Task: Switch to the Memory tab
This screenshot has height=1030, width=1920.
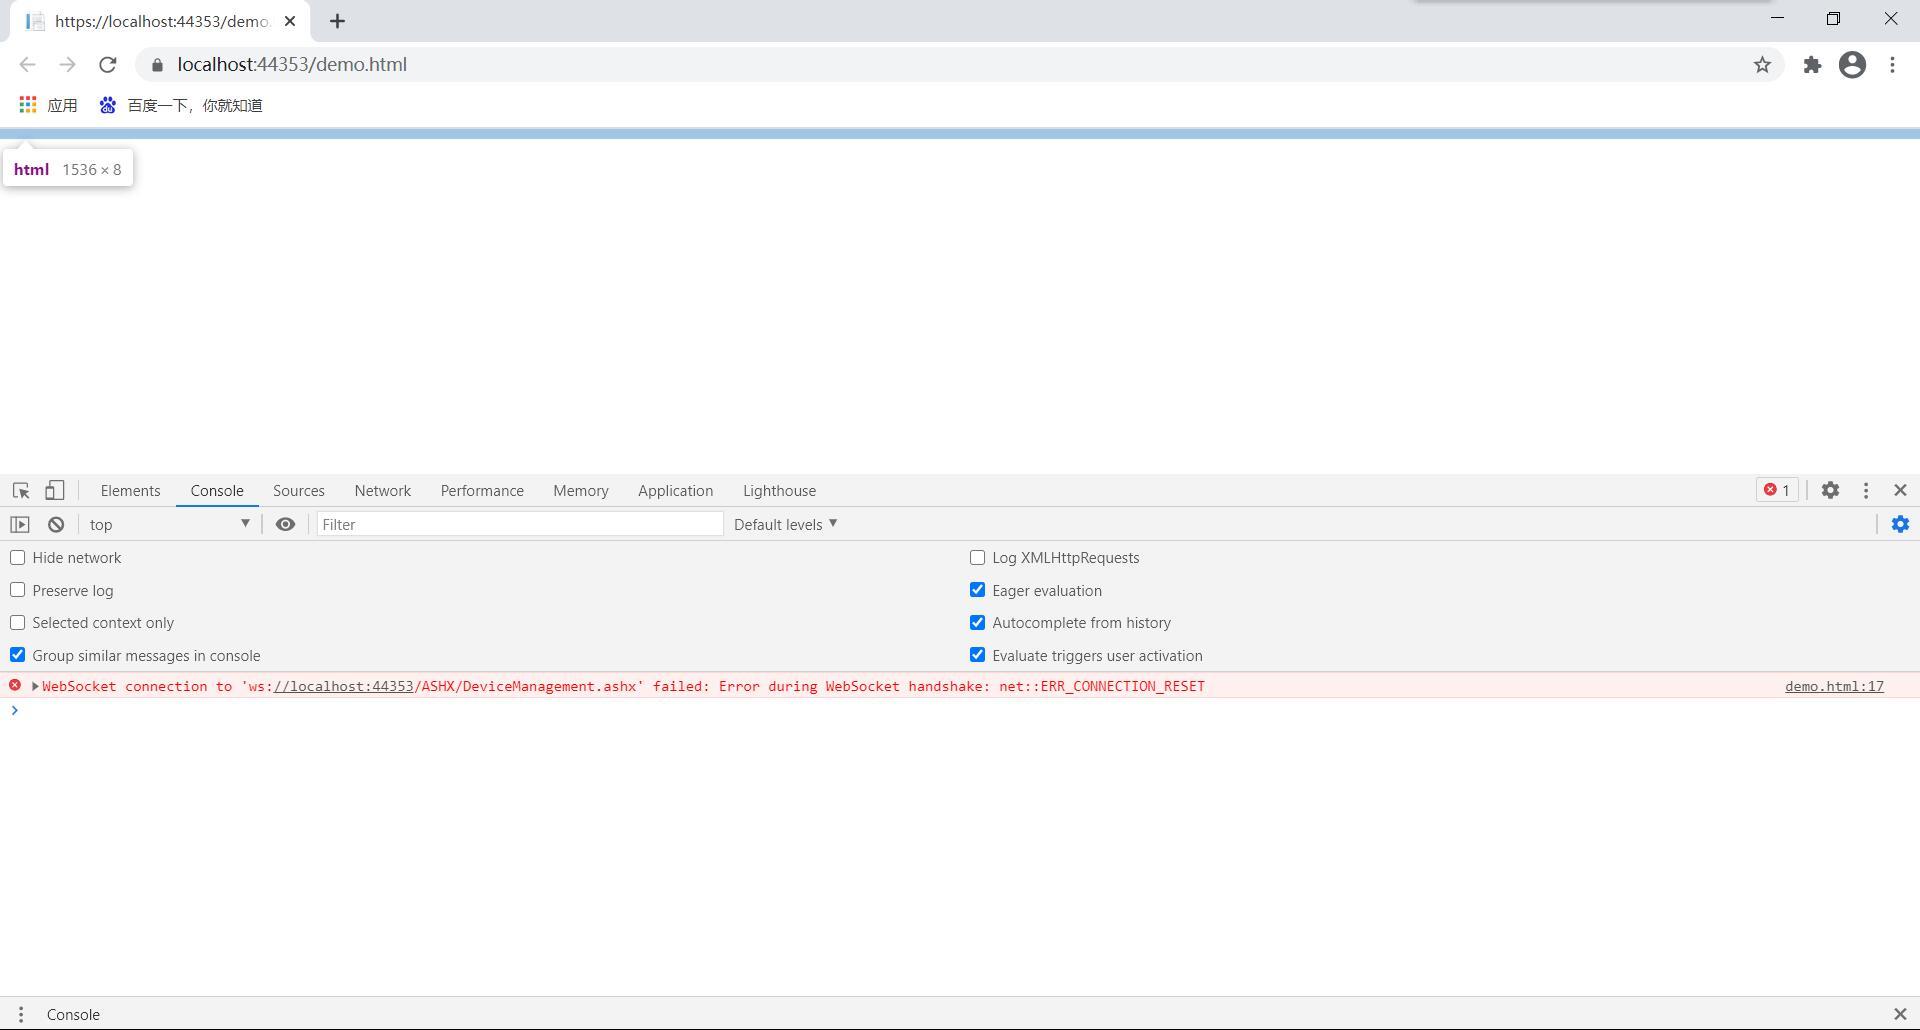Action: pos(580,491)
